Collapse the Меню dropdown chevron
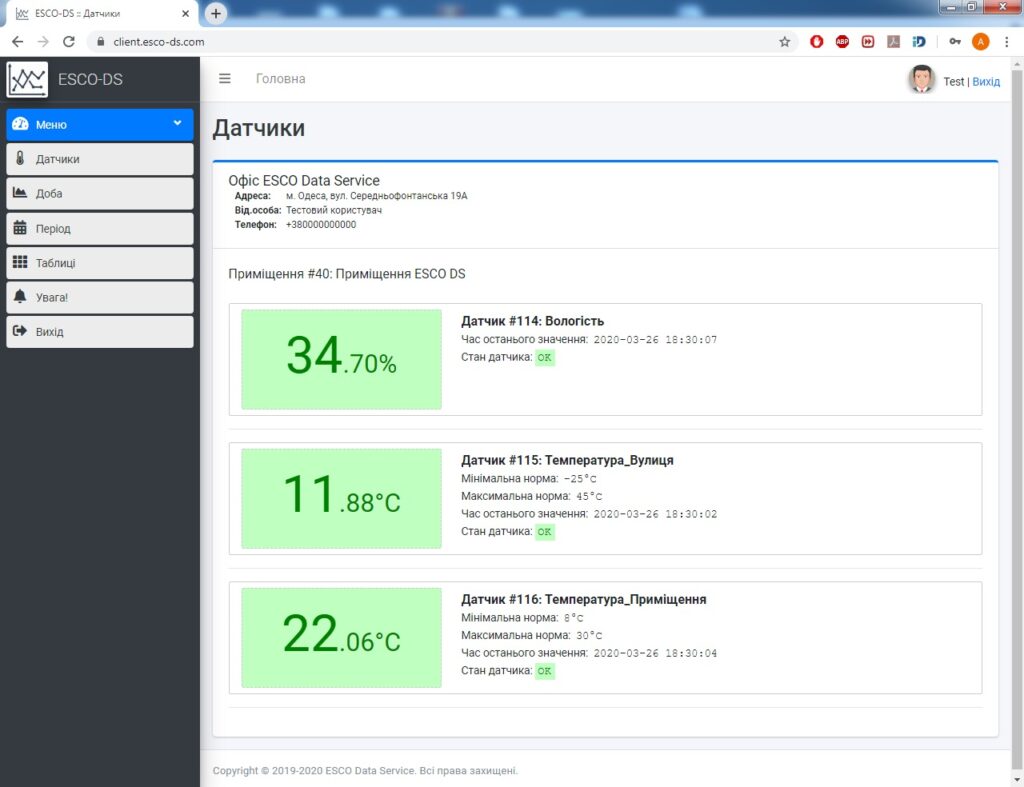The image size is (1024, 787). (177, 123)
